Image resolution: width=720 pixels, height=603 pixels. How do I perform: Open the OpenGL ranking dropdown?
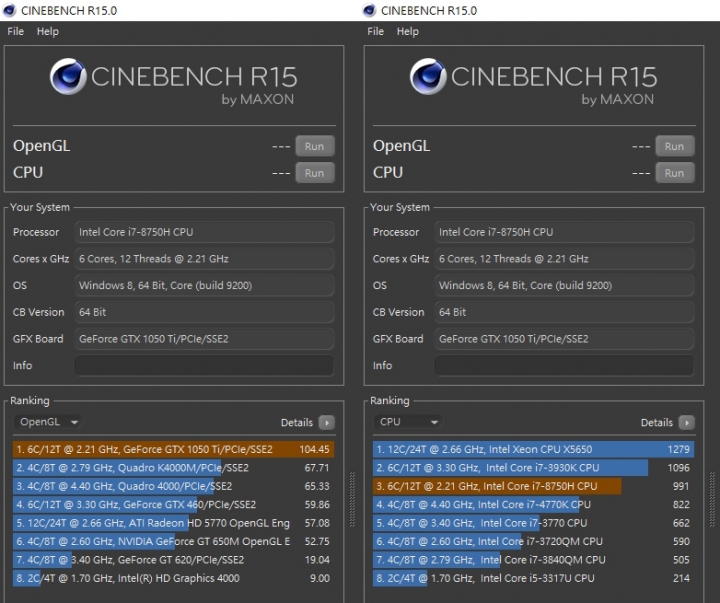click(48, 422)
